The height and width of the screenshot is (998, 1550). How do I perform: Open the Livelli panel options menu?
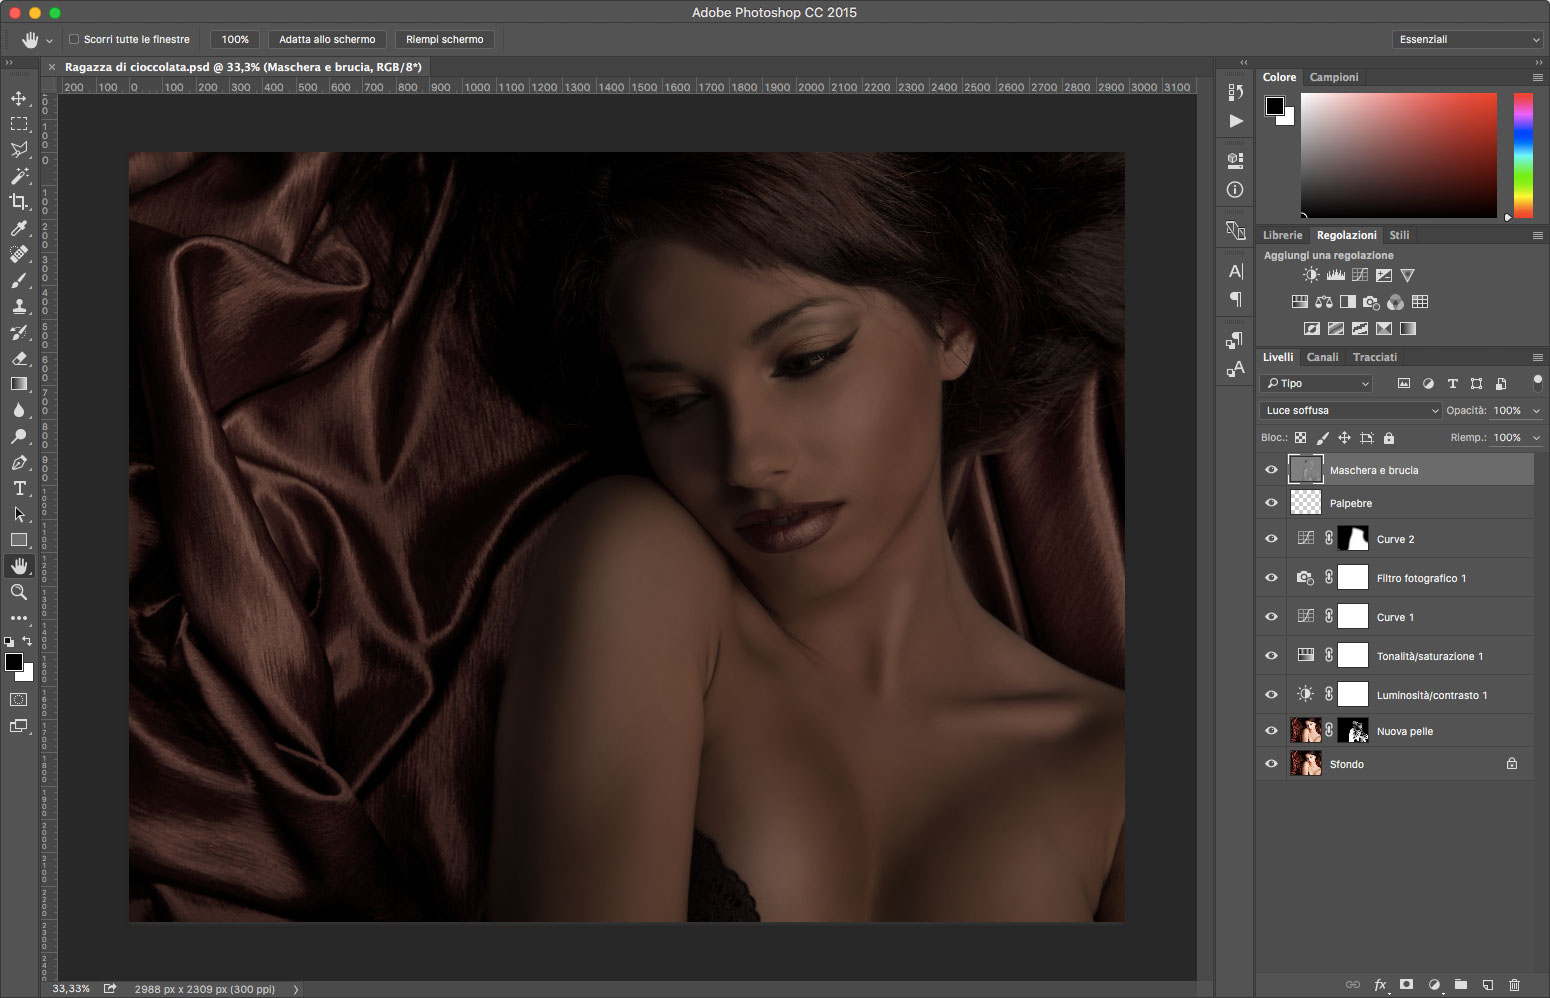pos(1537,357)
